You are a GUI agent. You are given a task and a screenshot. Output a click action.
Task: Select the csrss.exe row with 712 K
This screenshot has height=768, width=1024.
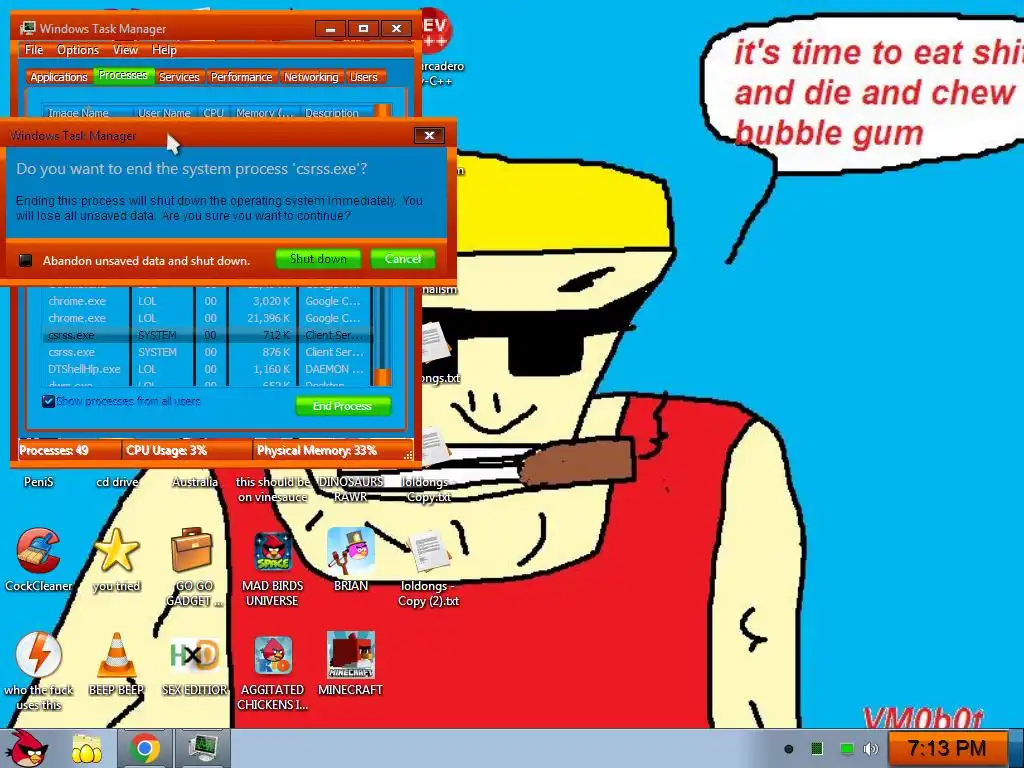208,335
